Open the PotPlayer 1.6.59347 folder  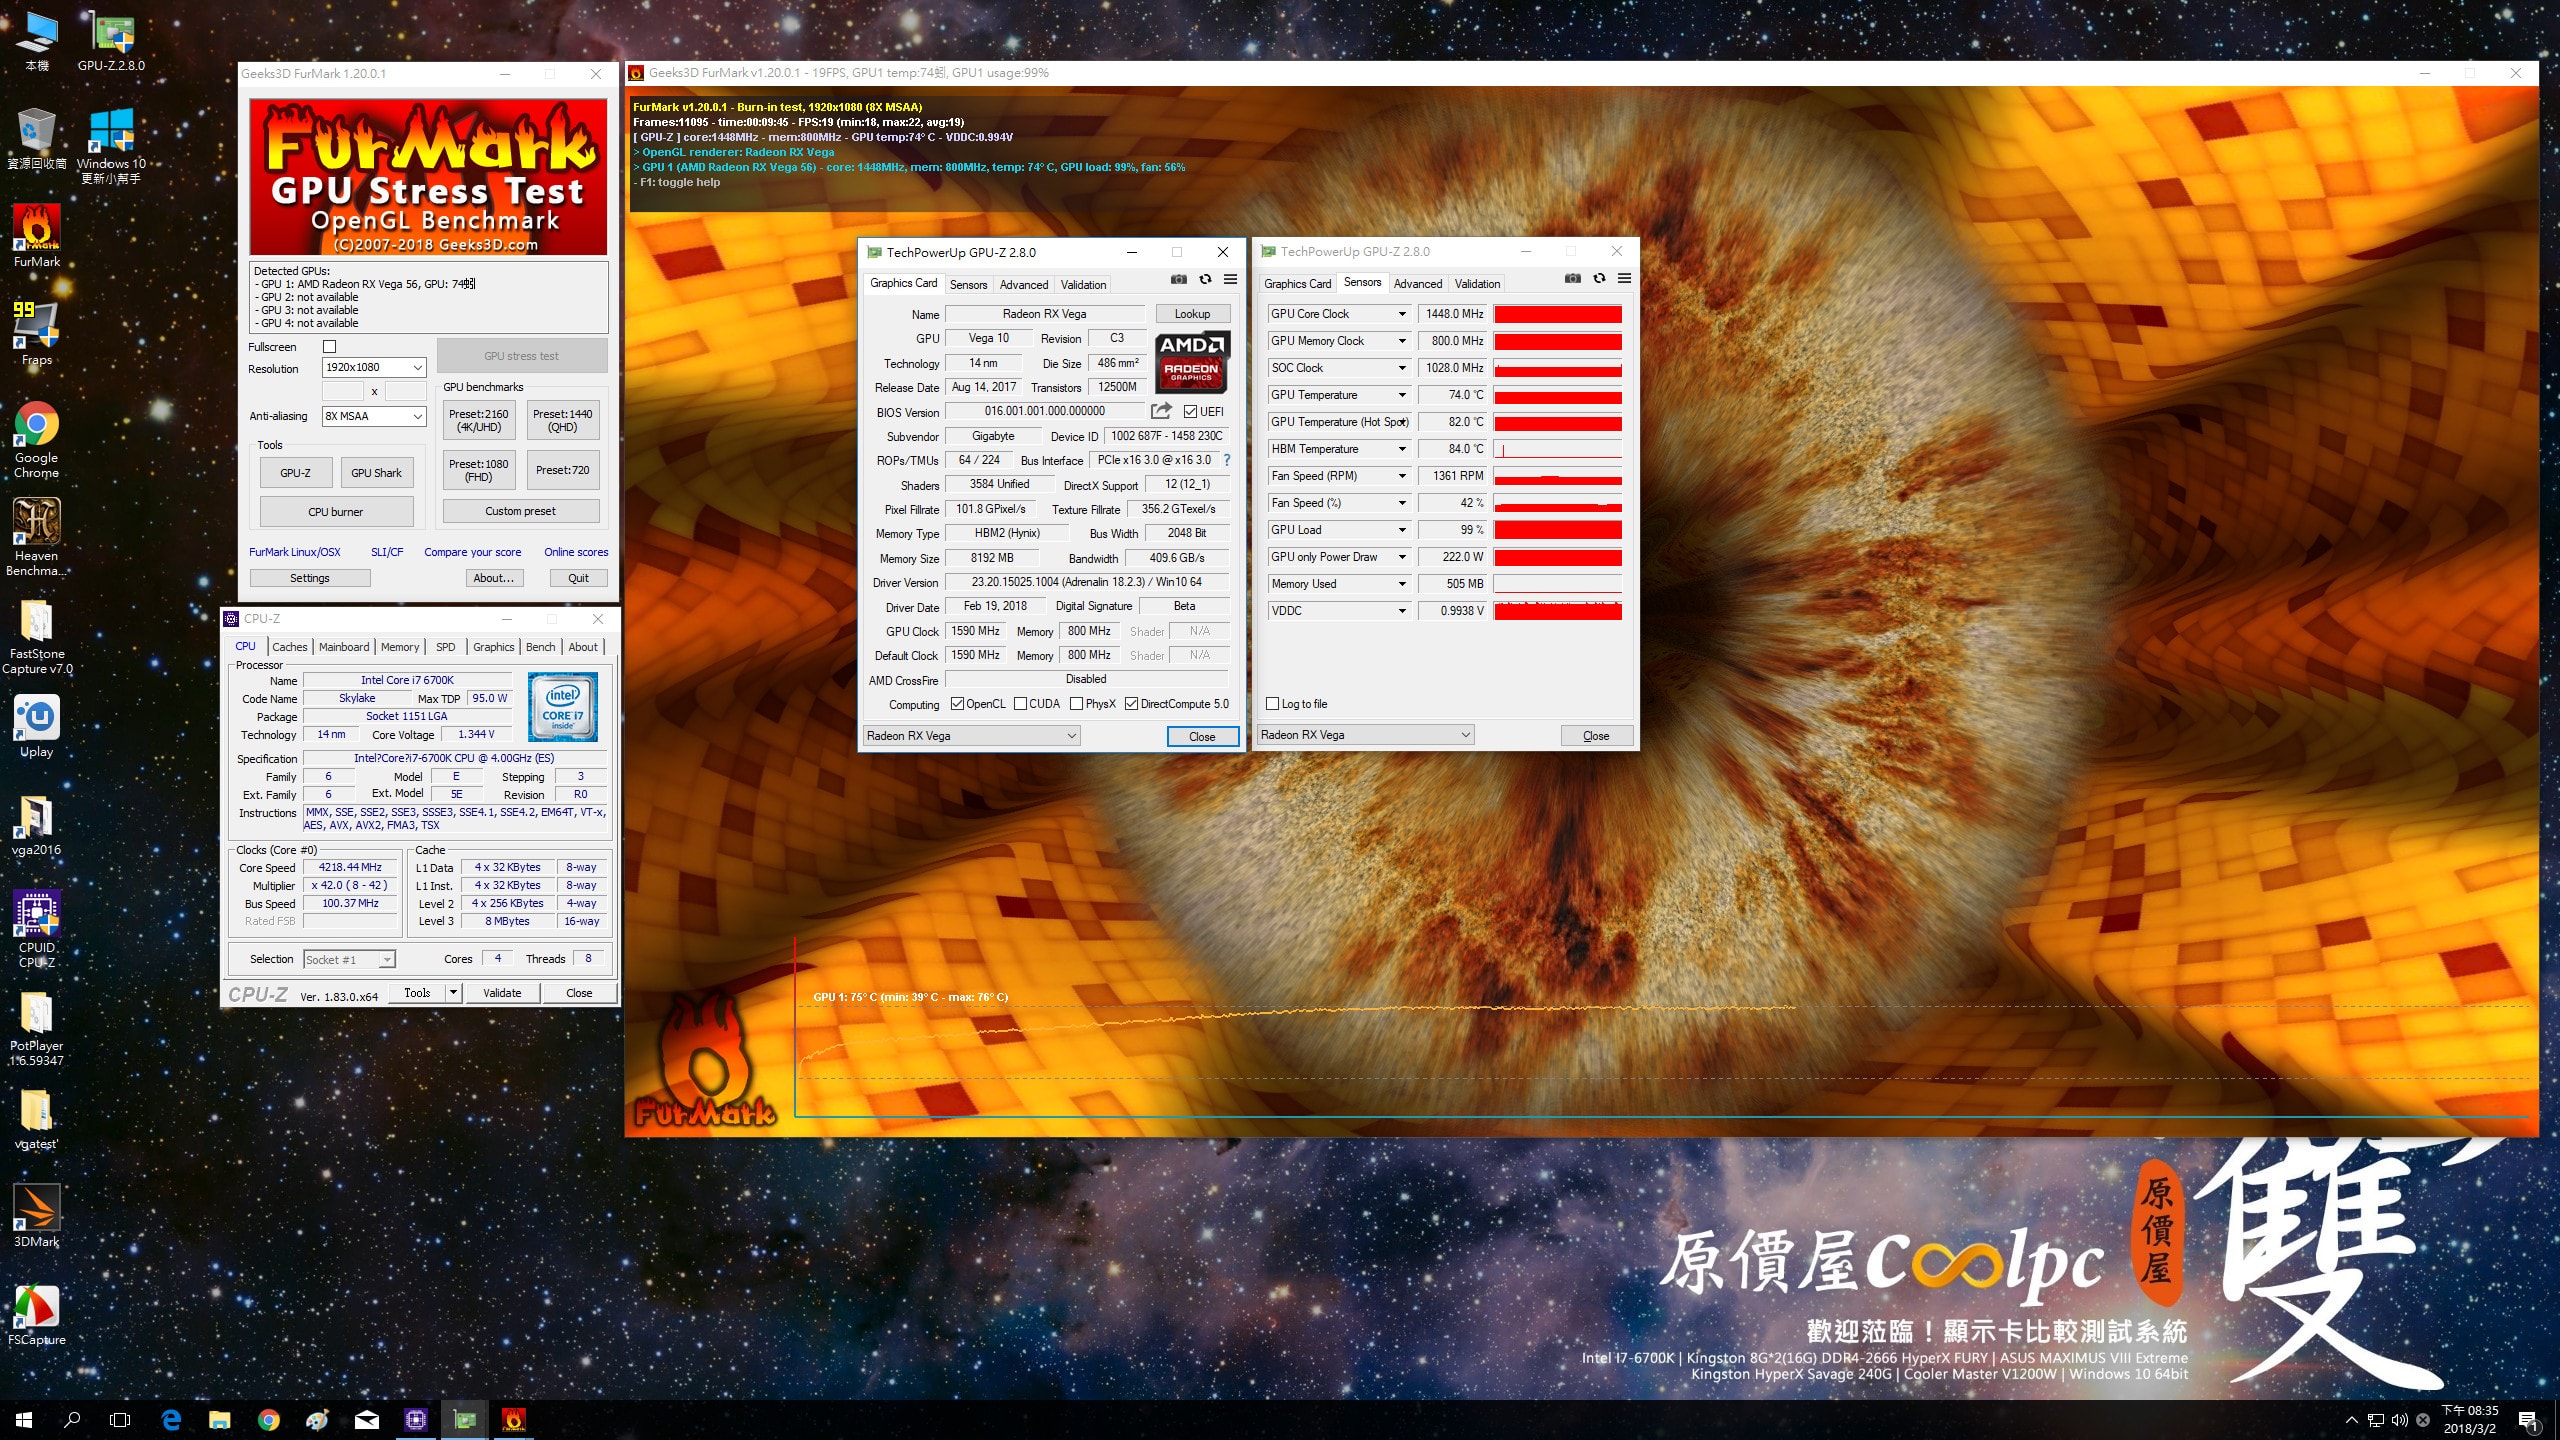[x=36, y=1030]
